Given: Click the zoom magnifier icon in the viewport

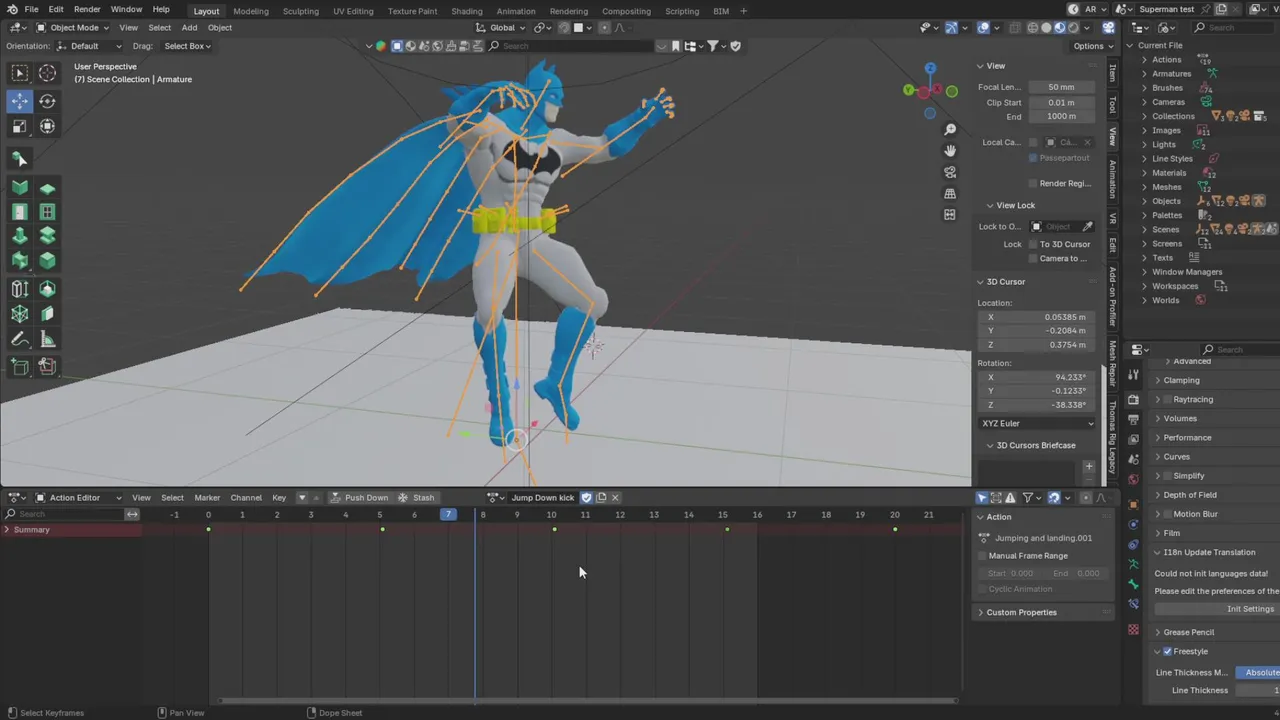Looking at the screenshot, I should (950, 129).
